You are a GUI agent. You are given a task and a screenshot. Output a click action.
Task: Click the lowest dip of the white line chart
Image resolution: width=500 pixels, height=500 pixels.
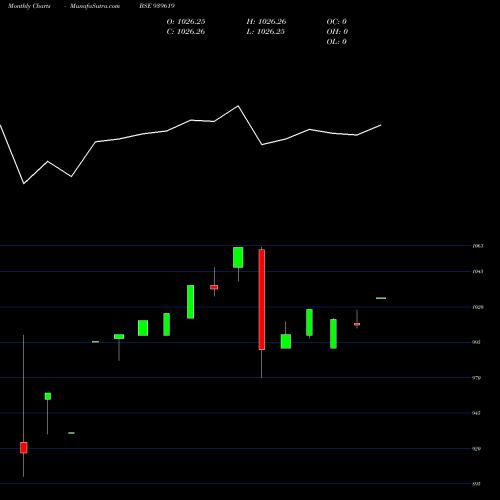coord(24,183)
